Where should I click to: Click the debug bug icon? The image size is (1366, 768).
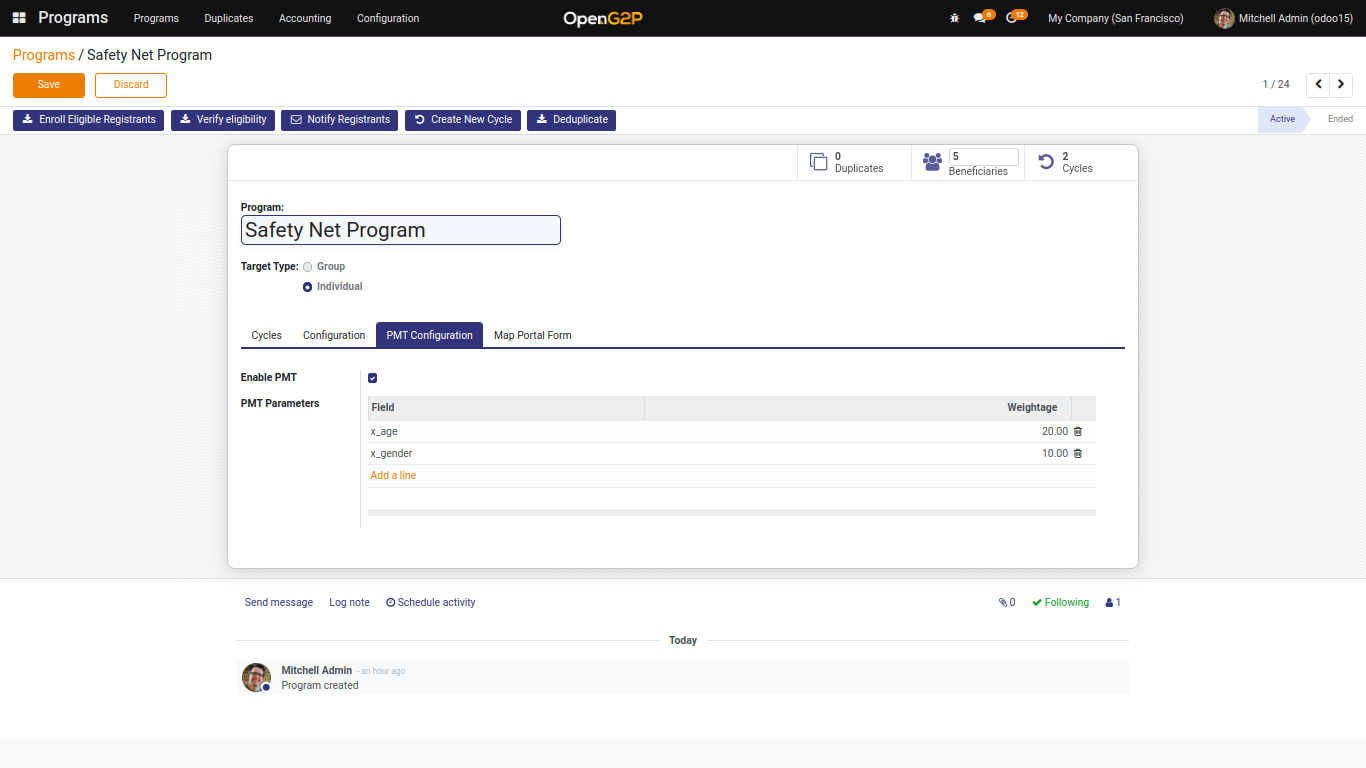[954, 18]
